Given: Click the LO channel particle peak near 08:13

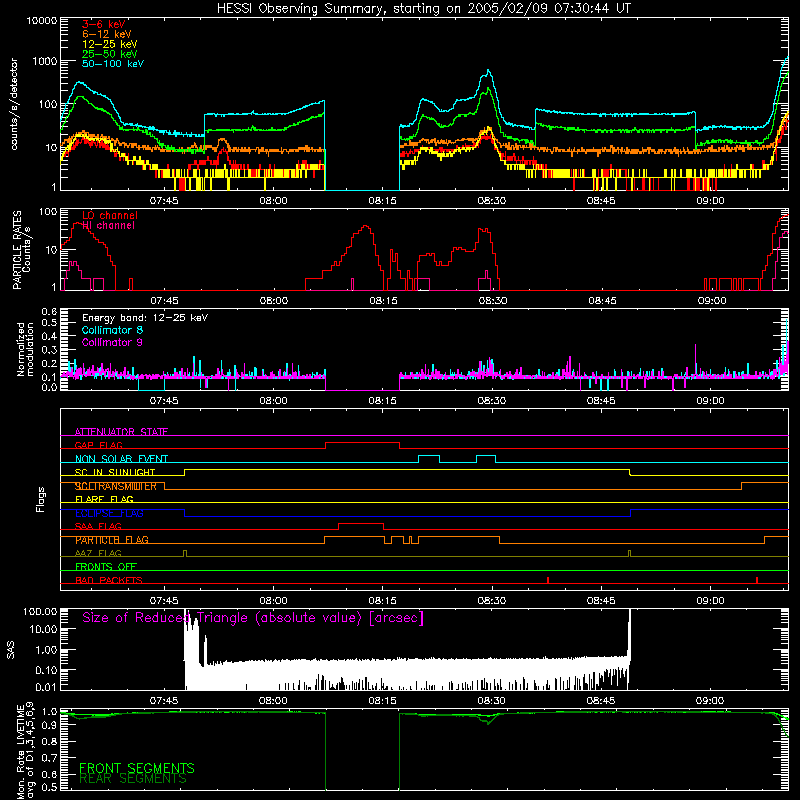Looking at the screenshot, I should [x=364, y=226].
